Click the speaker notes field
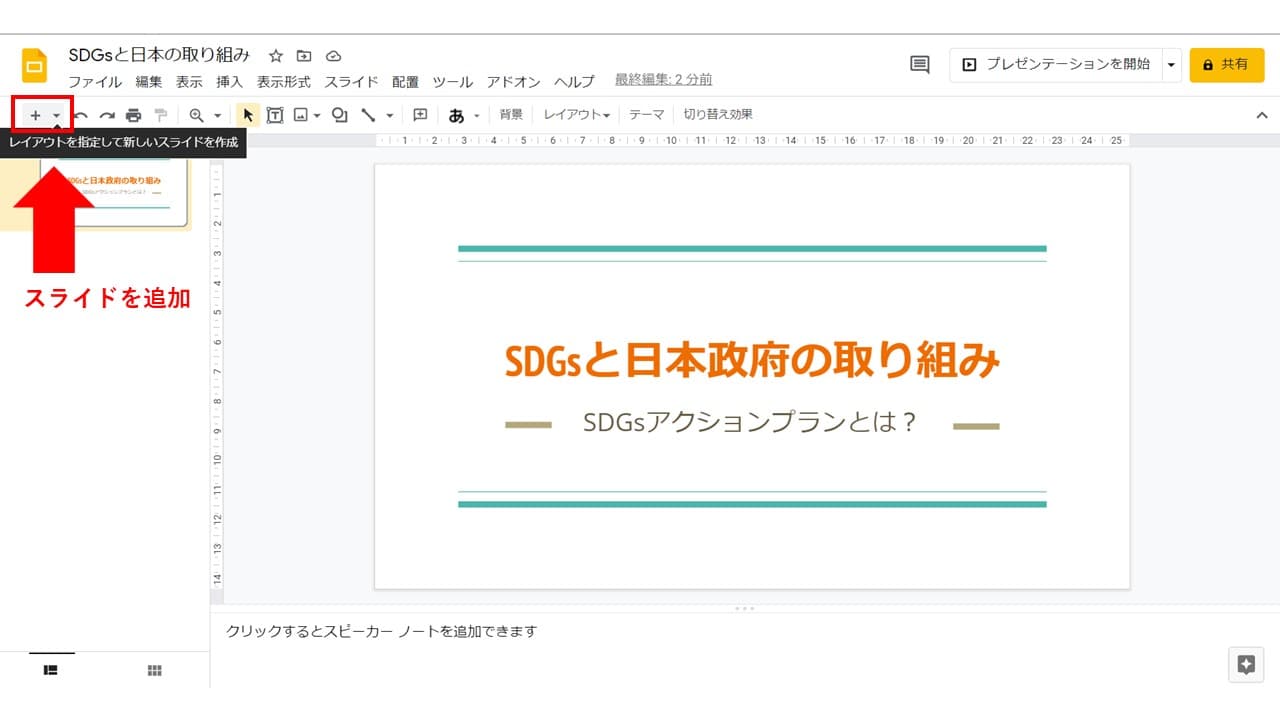The height and width of the screenshot is (720, 1280). (700, 631)
